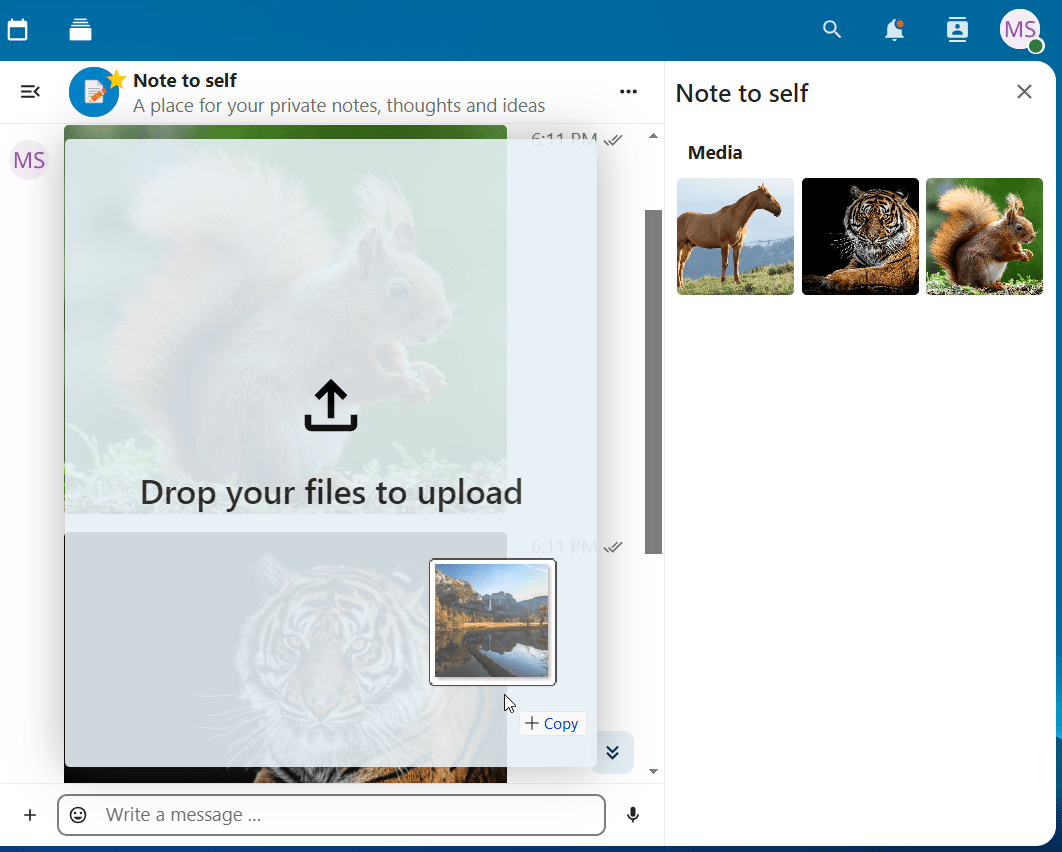The width and height of the screenshot is (1062, 852).
Task: Open the MS user avatar menu
Action: click(x=1020, y=30)
